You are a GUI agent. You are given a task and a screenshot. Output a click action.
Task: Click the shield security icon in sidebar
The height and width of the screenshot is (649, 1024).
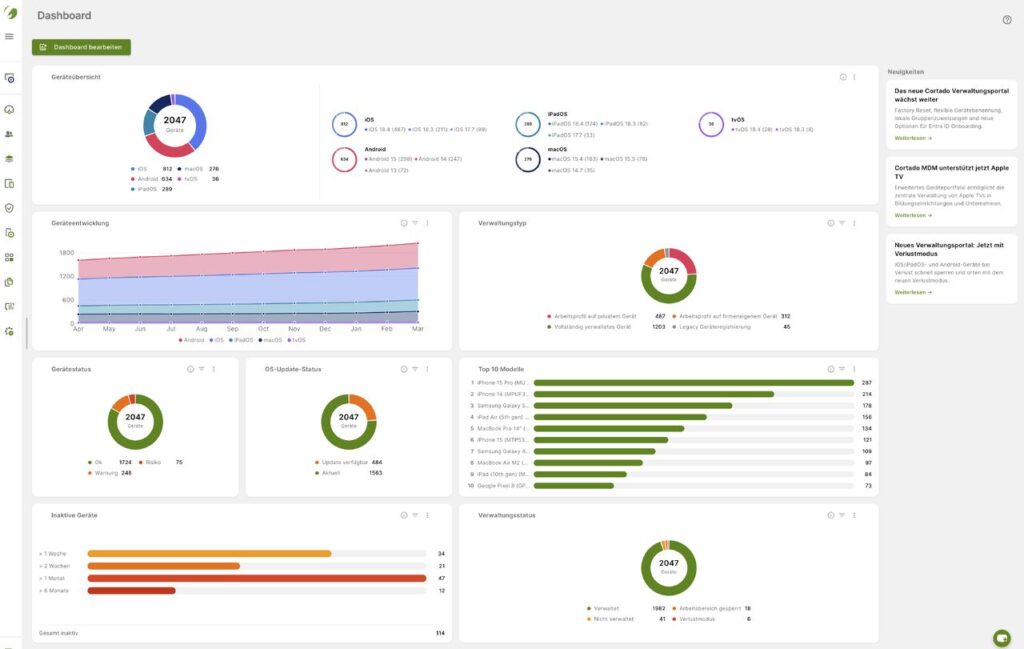pyautogui.click(x=10, y=208)
